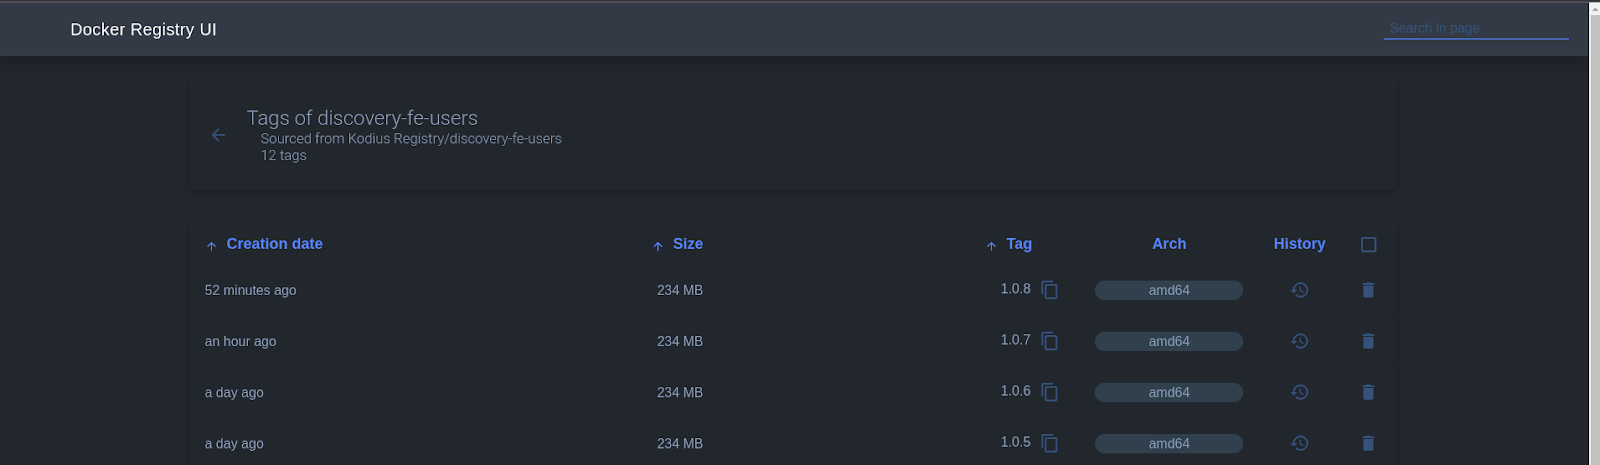The height and width of the screenshot is (465, 1600).
Task: Copy tag 1.0.5 to clipboard
Action: [x=1050, y=443]
